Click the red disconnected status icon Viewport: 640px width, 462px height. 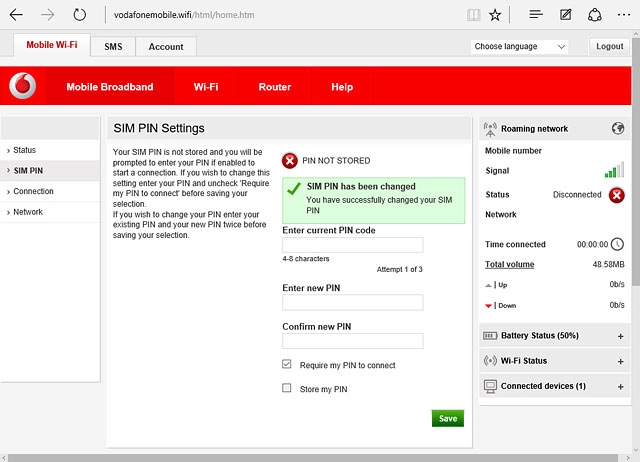[x=617, y=195]
